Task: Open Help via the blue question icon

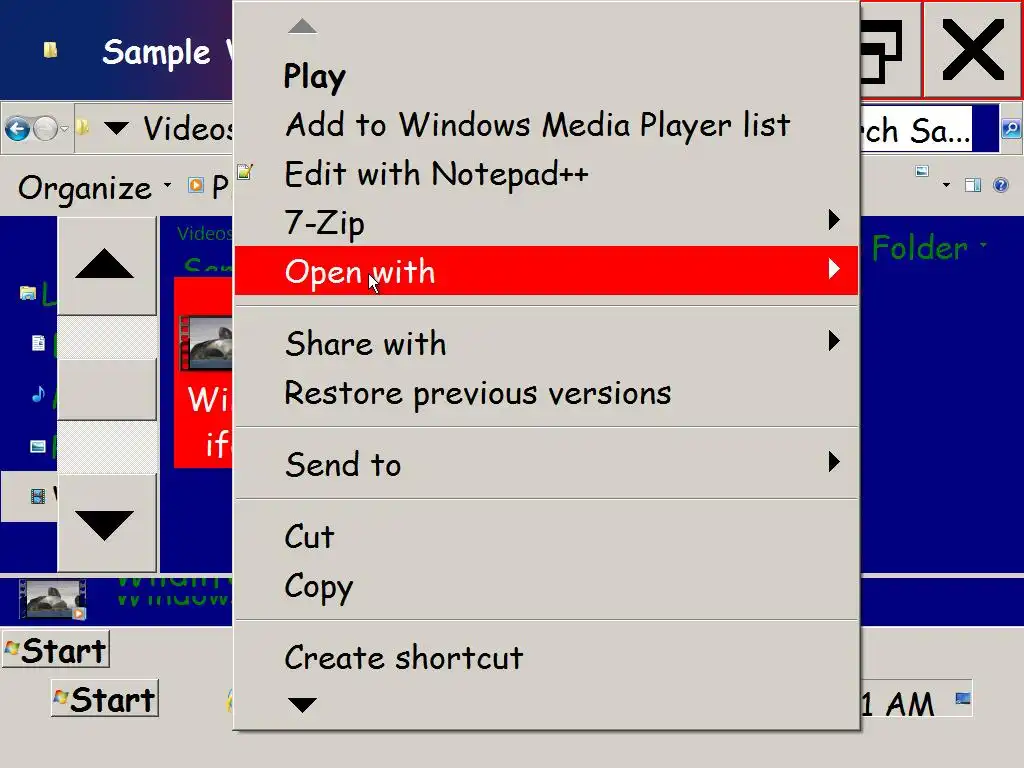Action: click(x=1000, y=185)
